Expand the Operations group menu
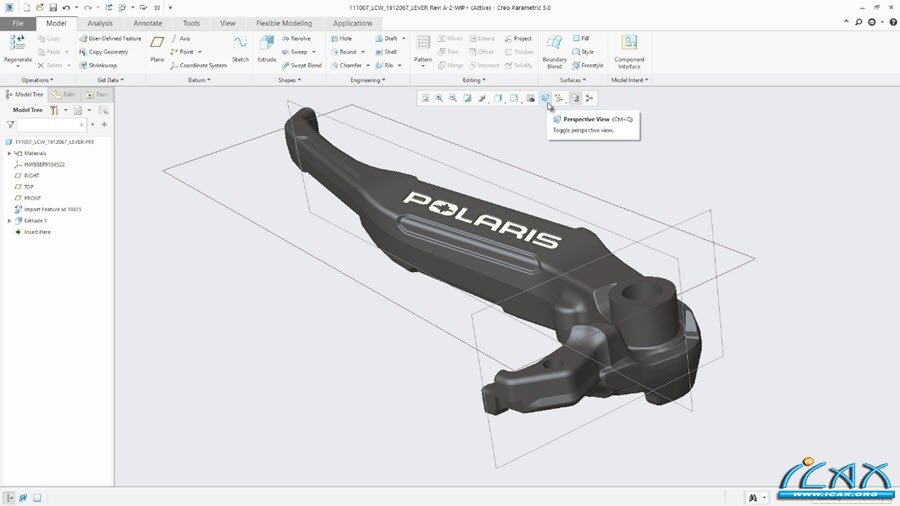 [37, 80]
